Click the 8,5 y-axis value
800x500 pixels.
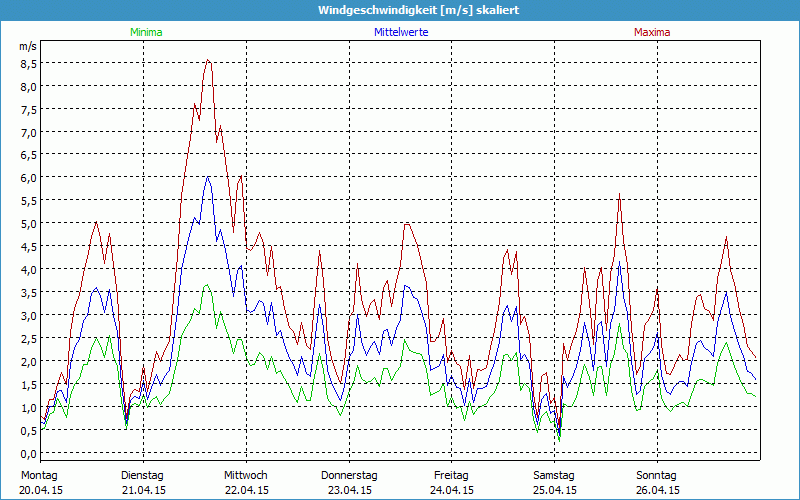28,64
